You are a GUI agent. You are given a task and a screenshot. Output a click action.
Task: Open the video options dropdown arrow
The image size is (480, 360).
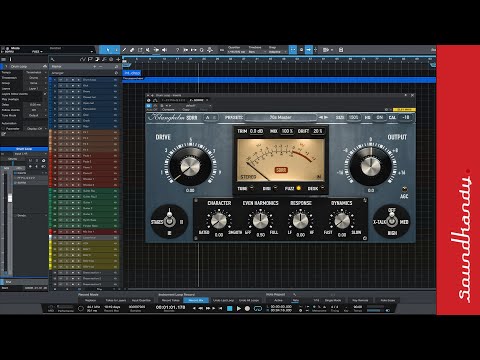point(332,50)
